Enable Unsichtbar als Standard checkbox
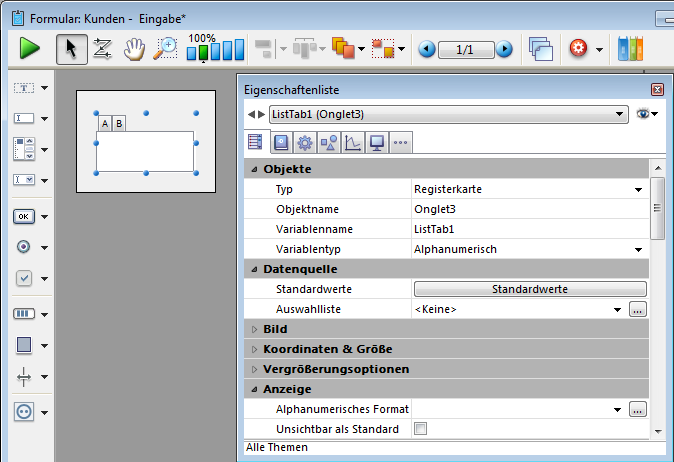 pyautogui.click(x=420, y=429)
